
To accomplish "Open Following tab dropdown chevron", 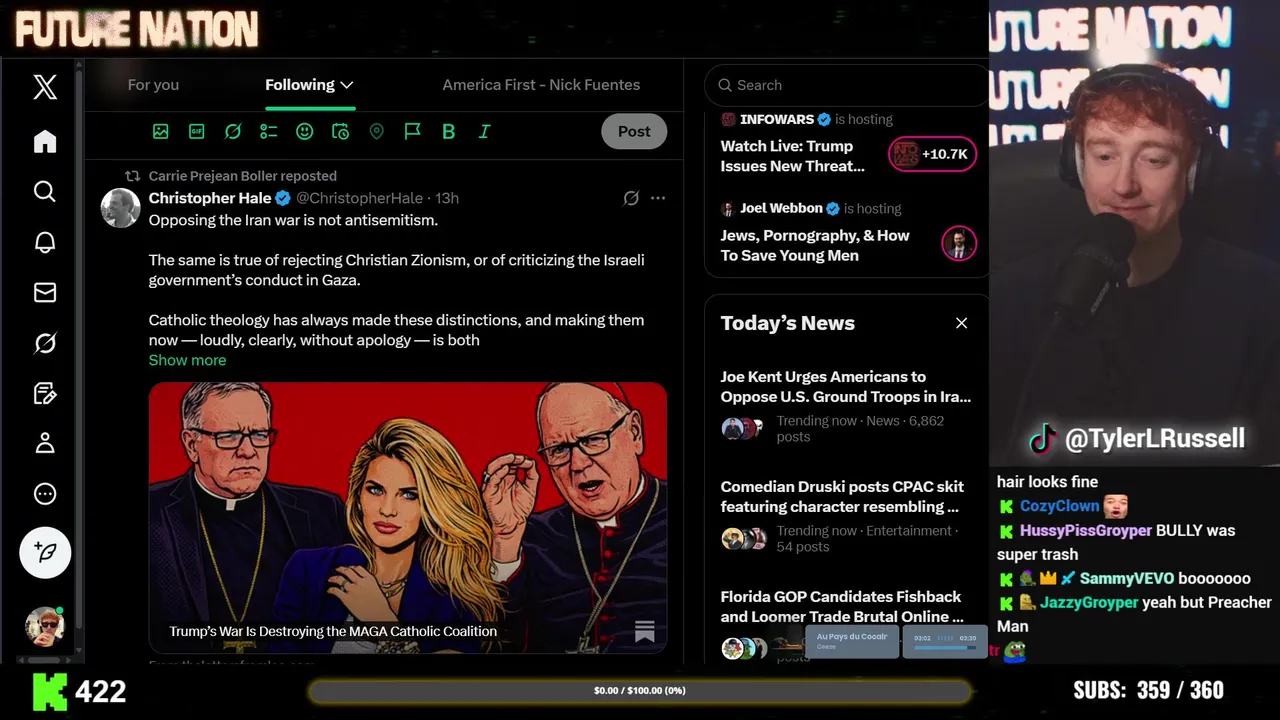I will pyautogui.click(x=347, y=85).
